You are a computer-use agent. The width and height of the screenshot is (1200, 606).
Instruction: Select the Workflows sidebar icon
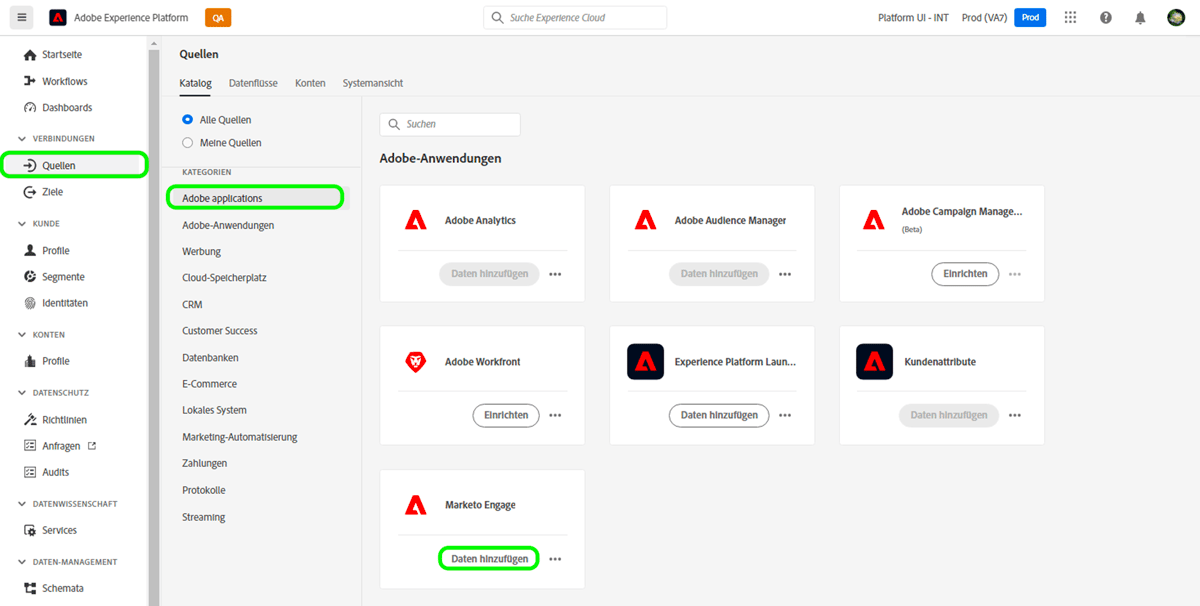click(x=30, y=81)
